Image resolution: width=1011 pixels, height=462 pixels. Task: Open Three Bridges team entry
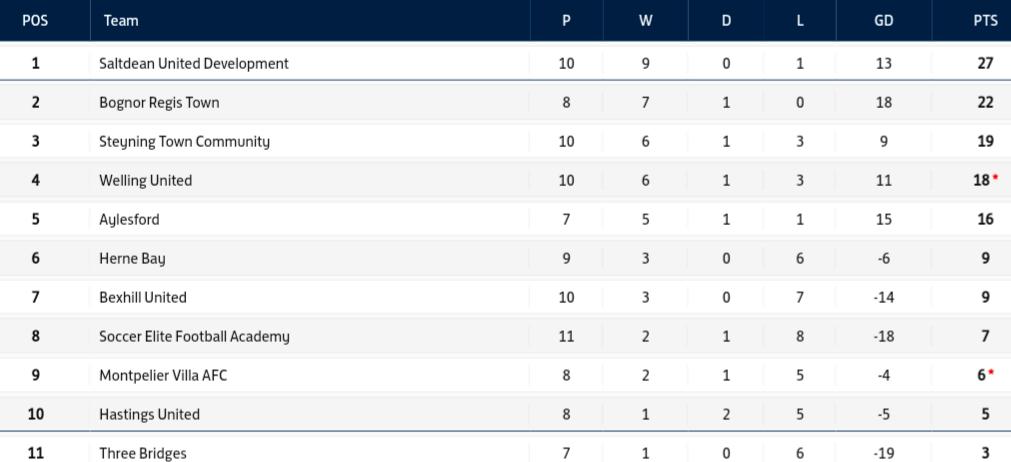(x=142, y=453)
